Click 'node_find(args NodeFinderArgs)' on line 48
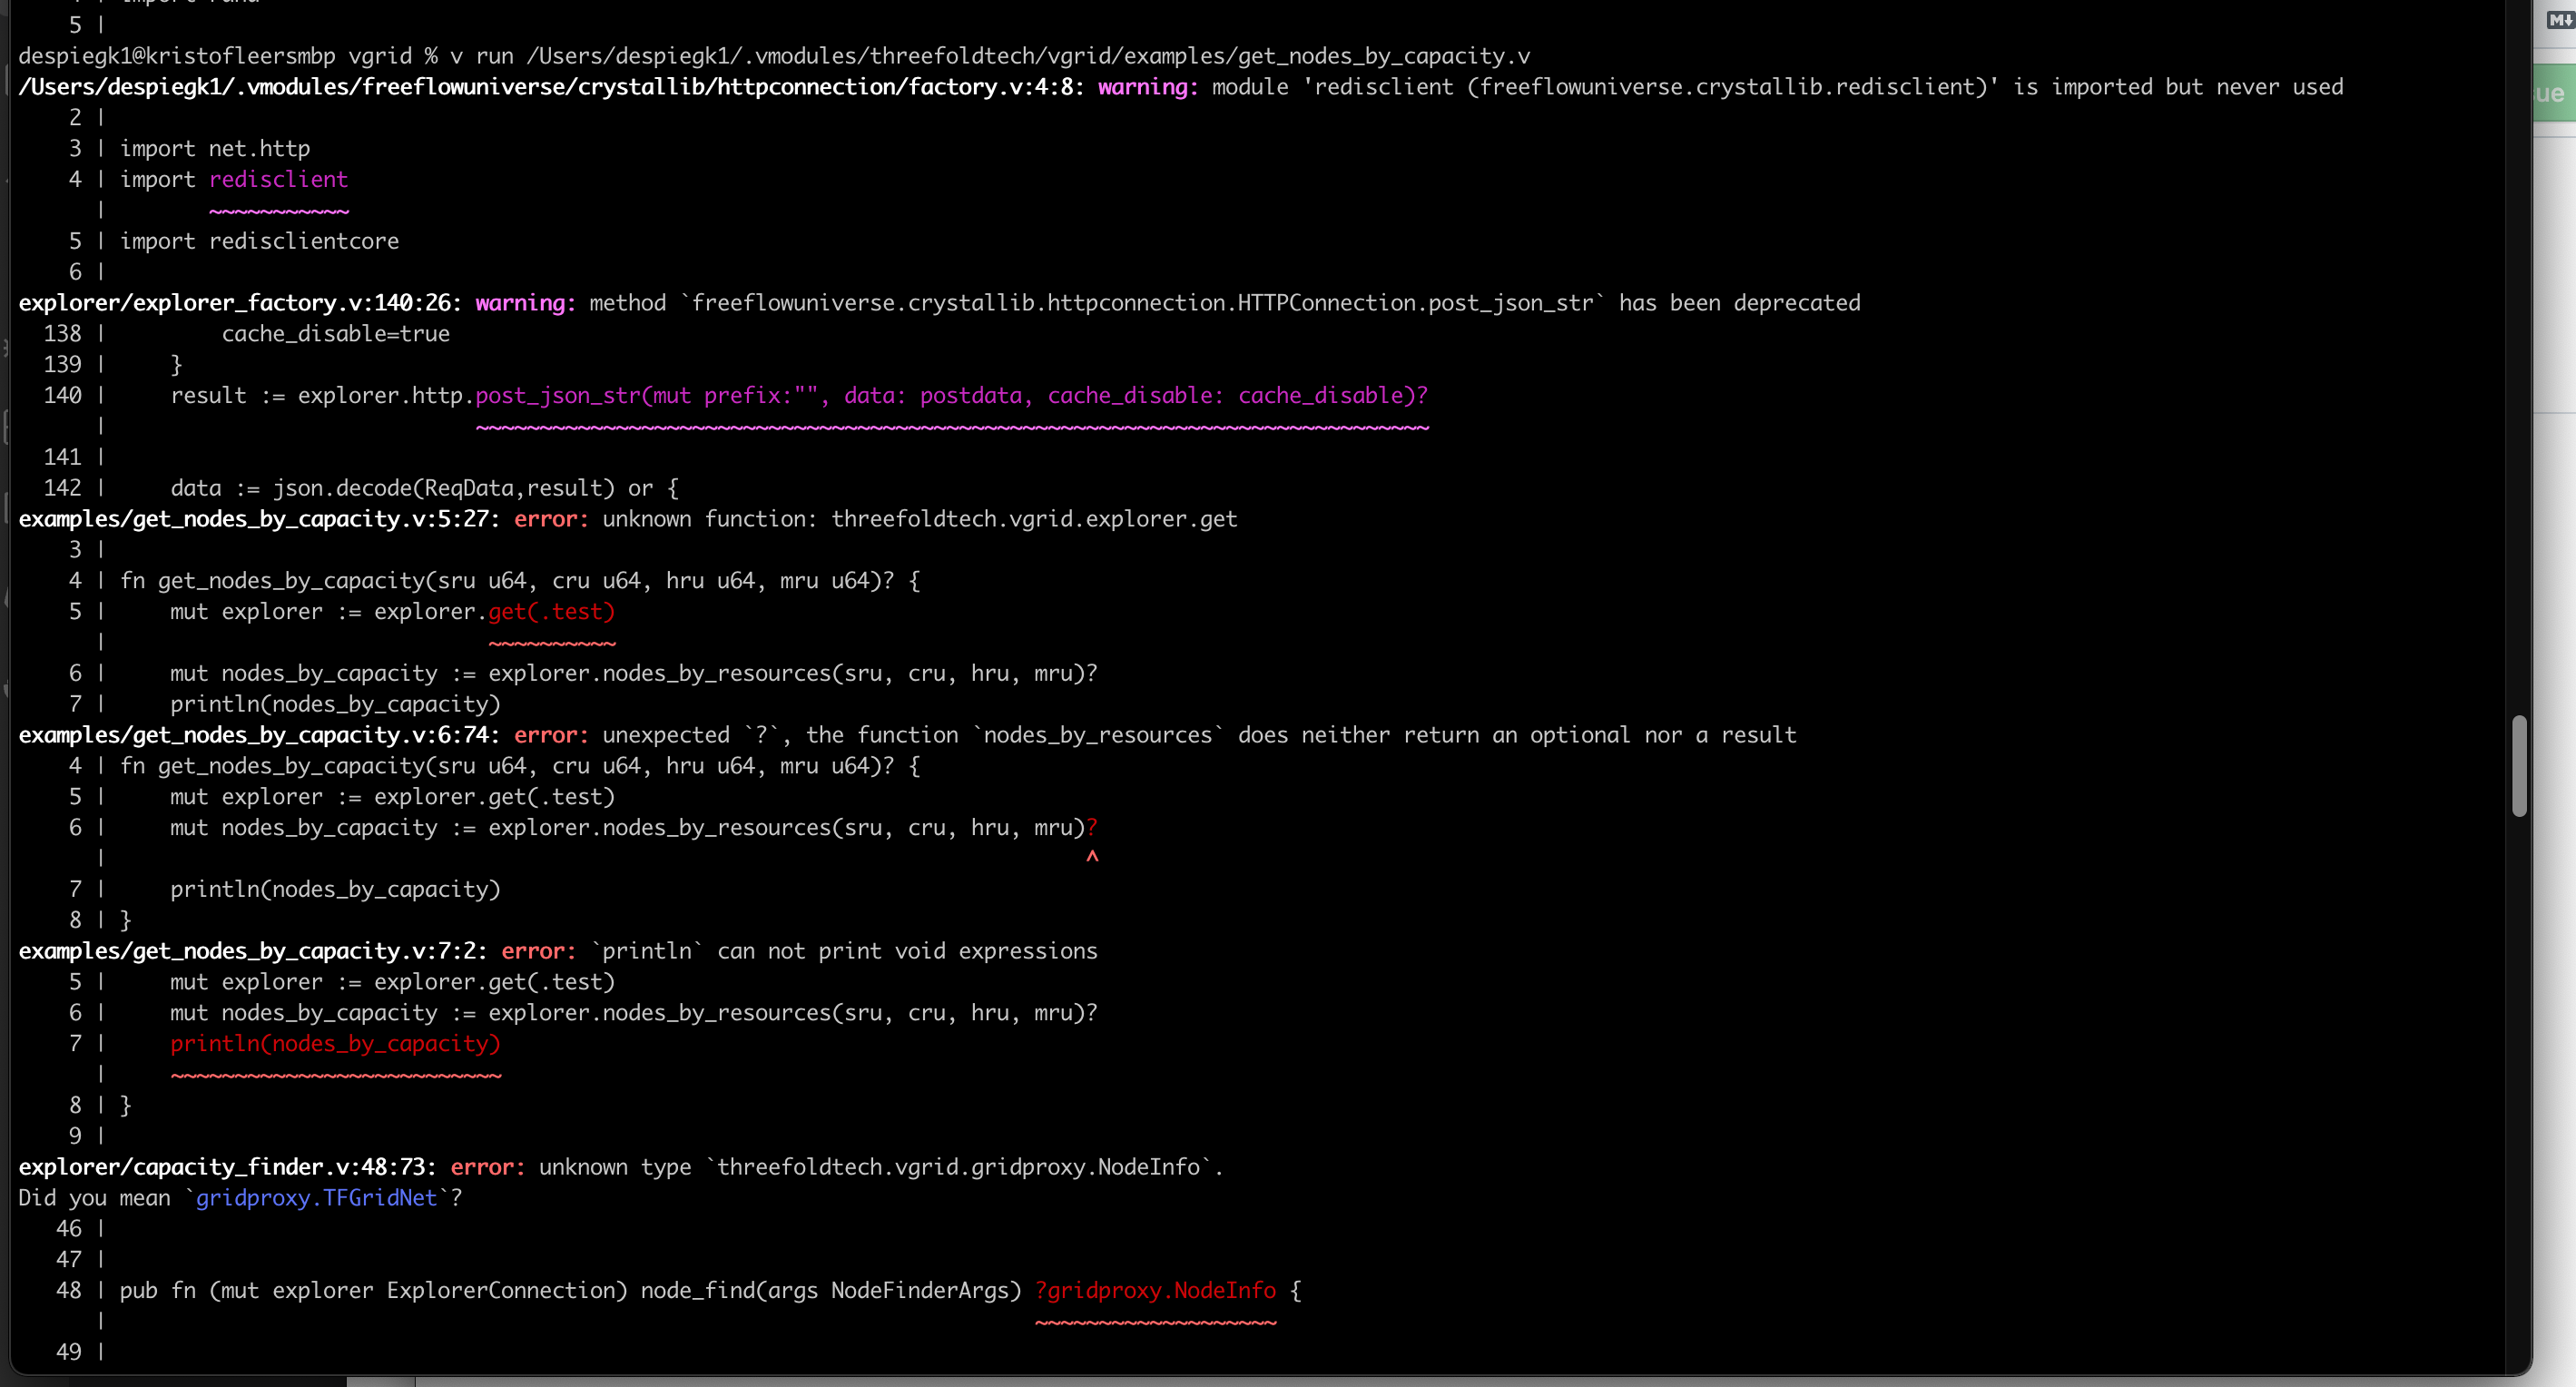Image resolution: width=2576 pixels, height=1387 pixels. pyautogui.click(x=831, y=1291)
